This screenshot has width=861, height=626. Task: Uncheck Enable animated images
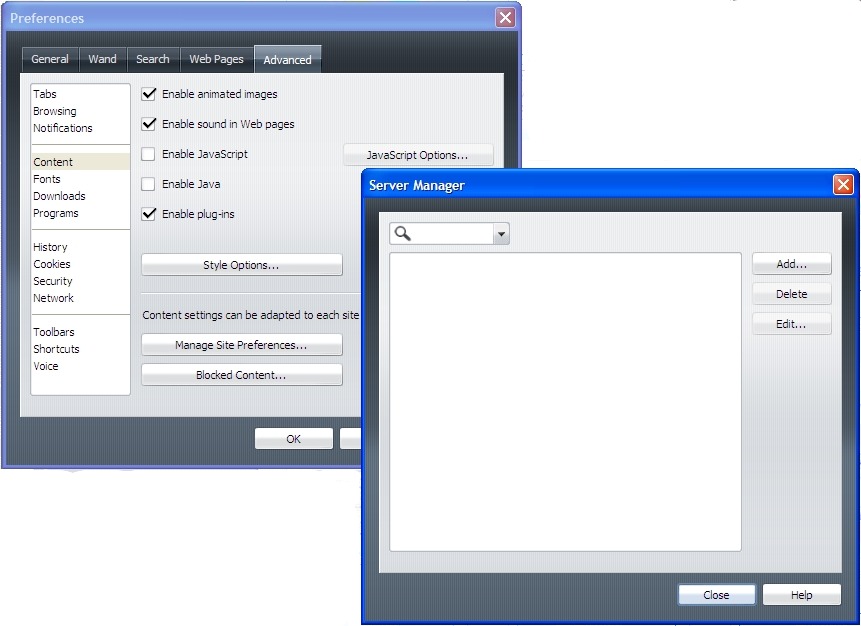pos(149,94)
